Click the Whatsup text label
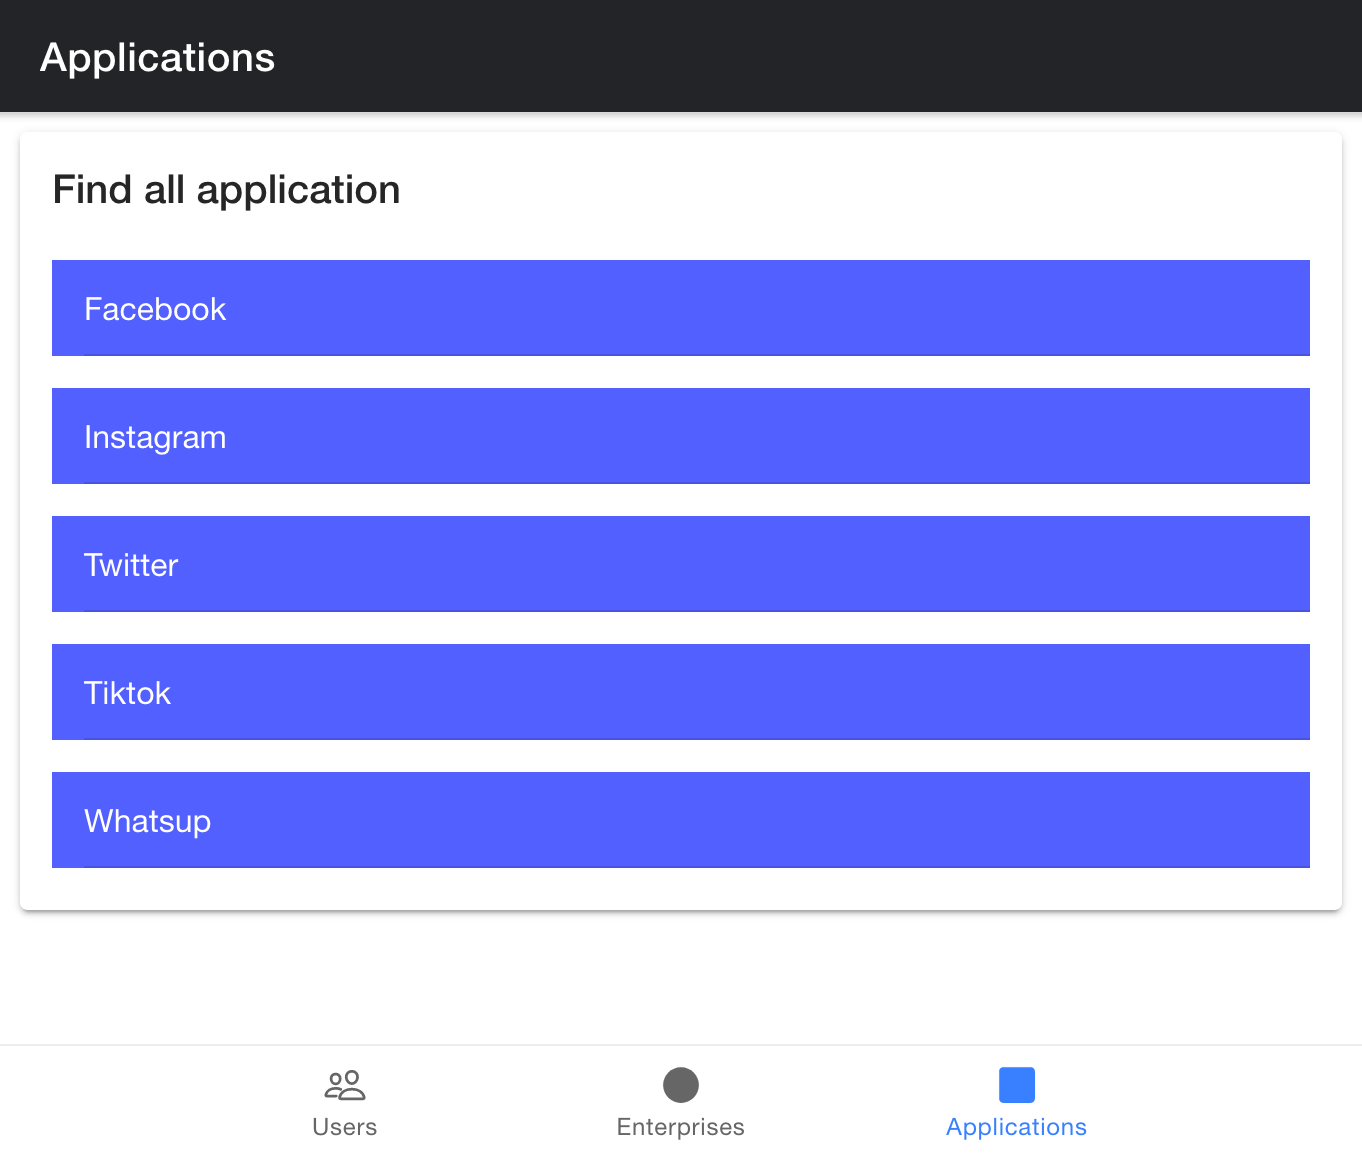Screen dimensions: 1362x1158 (147, 821)
